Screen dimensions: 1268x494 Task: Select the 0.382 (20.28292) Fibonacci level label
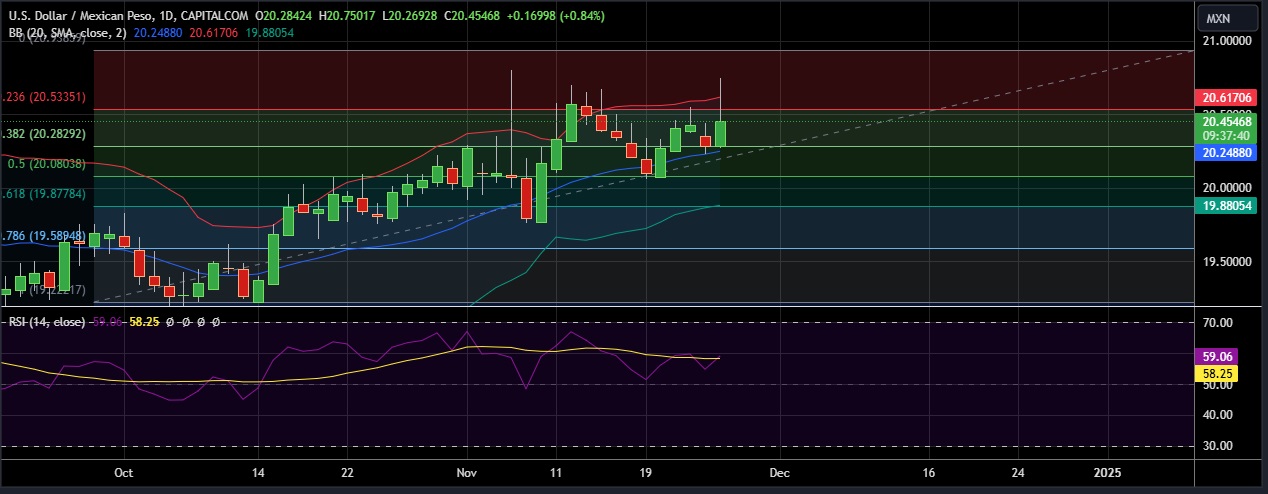[43, 133]
